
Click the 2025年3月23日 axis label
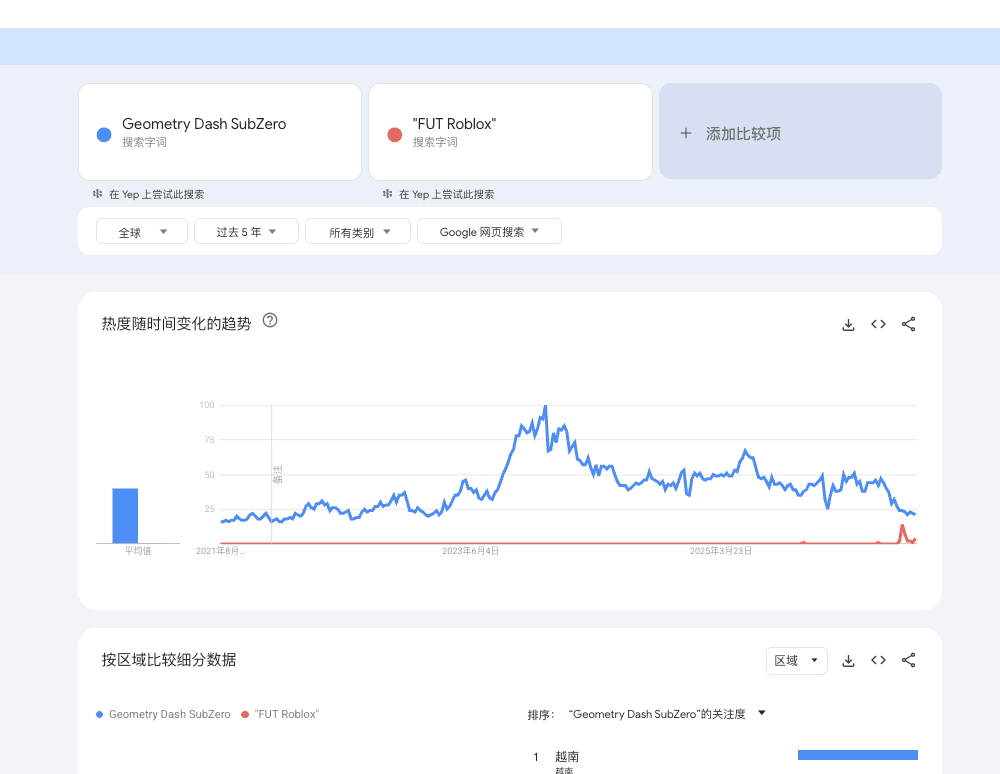(x=721, y=551)
